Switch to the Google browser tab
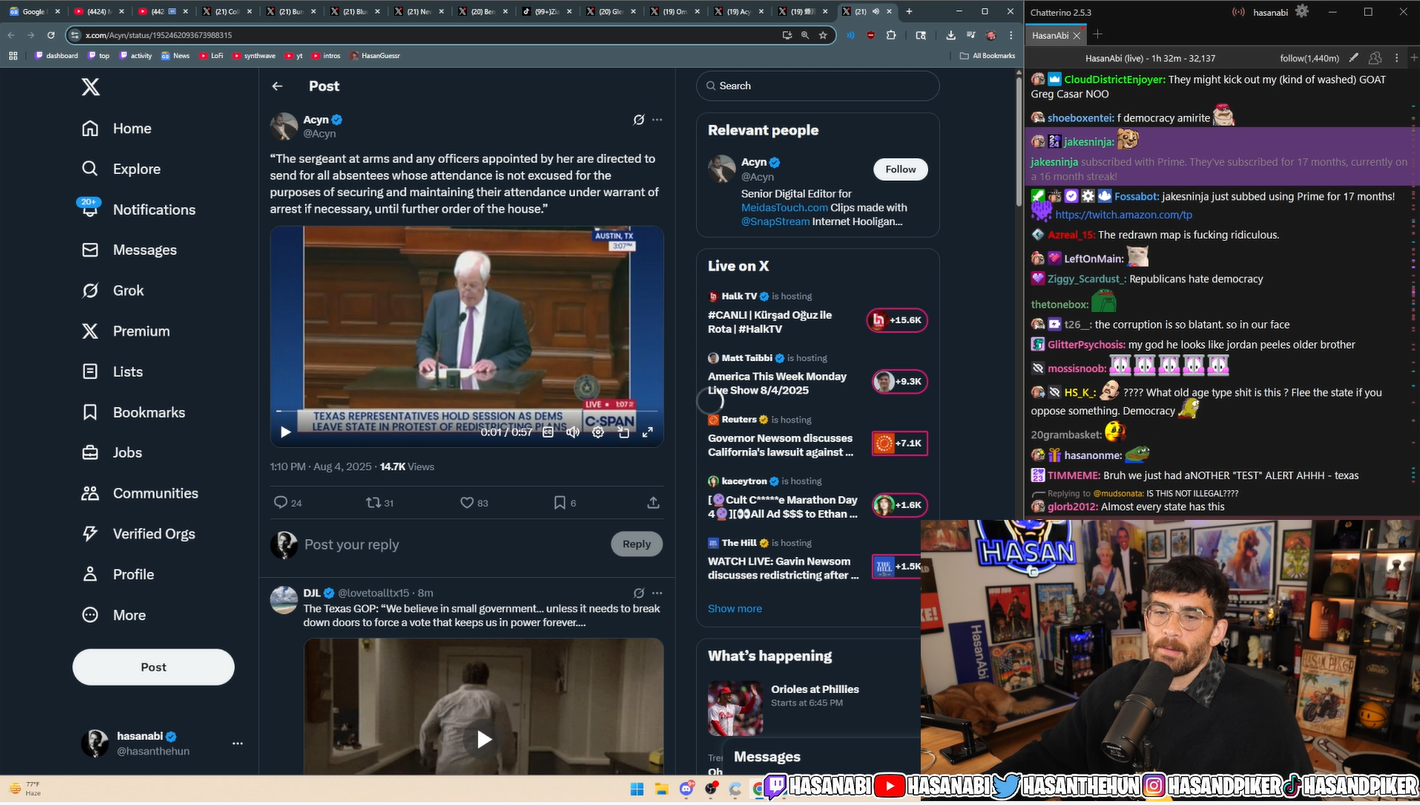This screenshot has width=1420, height=805. pyautogui.click(x=33, y=11)
